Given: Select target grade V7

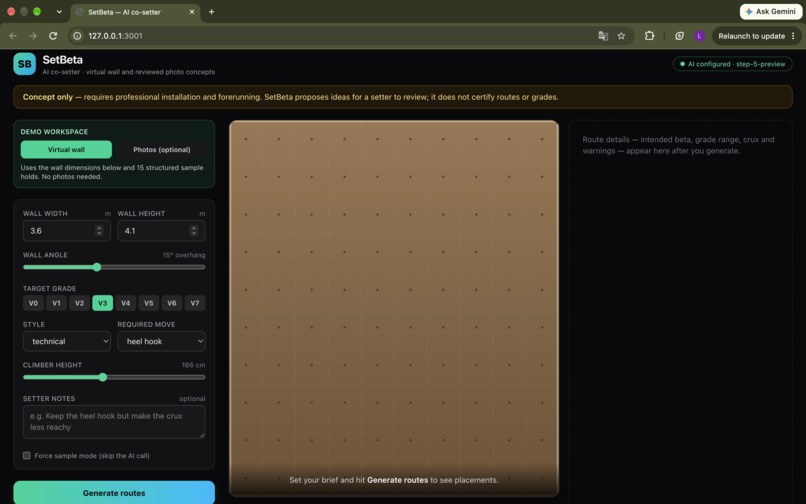Looking at the screenshot, I should [x=195, y=303].
